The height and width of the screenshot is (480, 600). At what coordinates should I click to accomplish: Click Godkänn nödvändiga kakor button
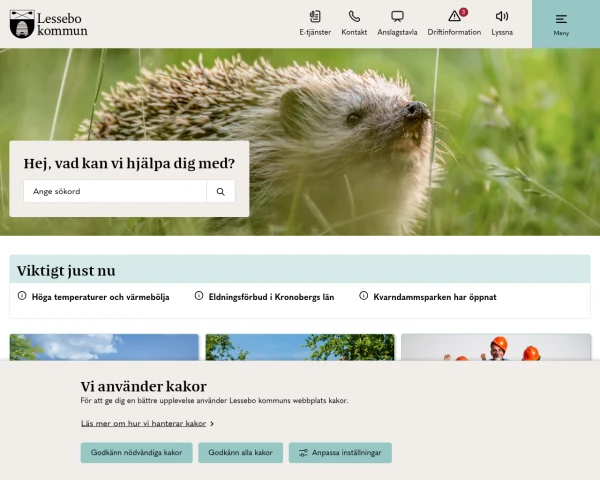137,453
